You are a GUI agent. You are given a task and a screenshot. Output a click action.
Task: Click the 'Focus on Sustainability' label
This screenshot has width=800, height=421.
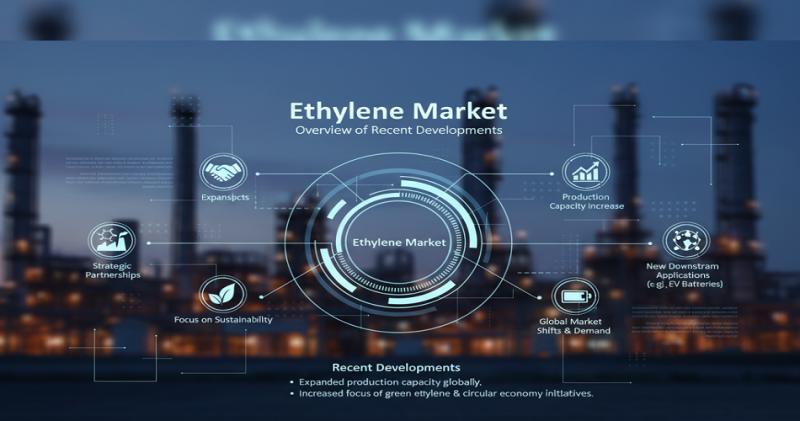[x=223, y=320]
